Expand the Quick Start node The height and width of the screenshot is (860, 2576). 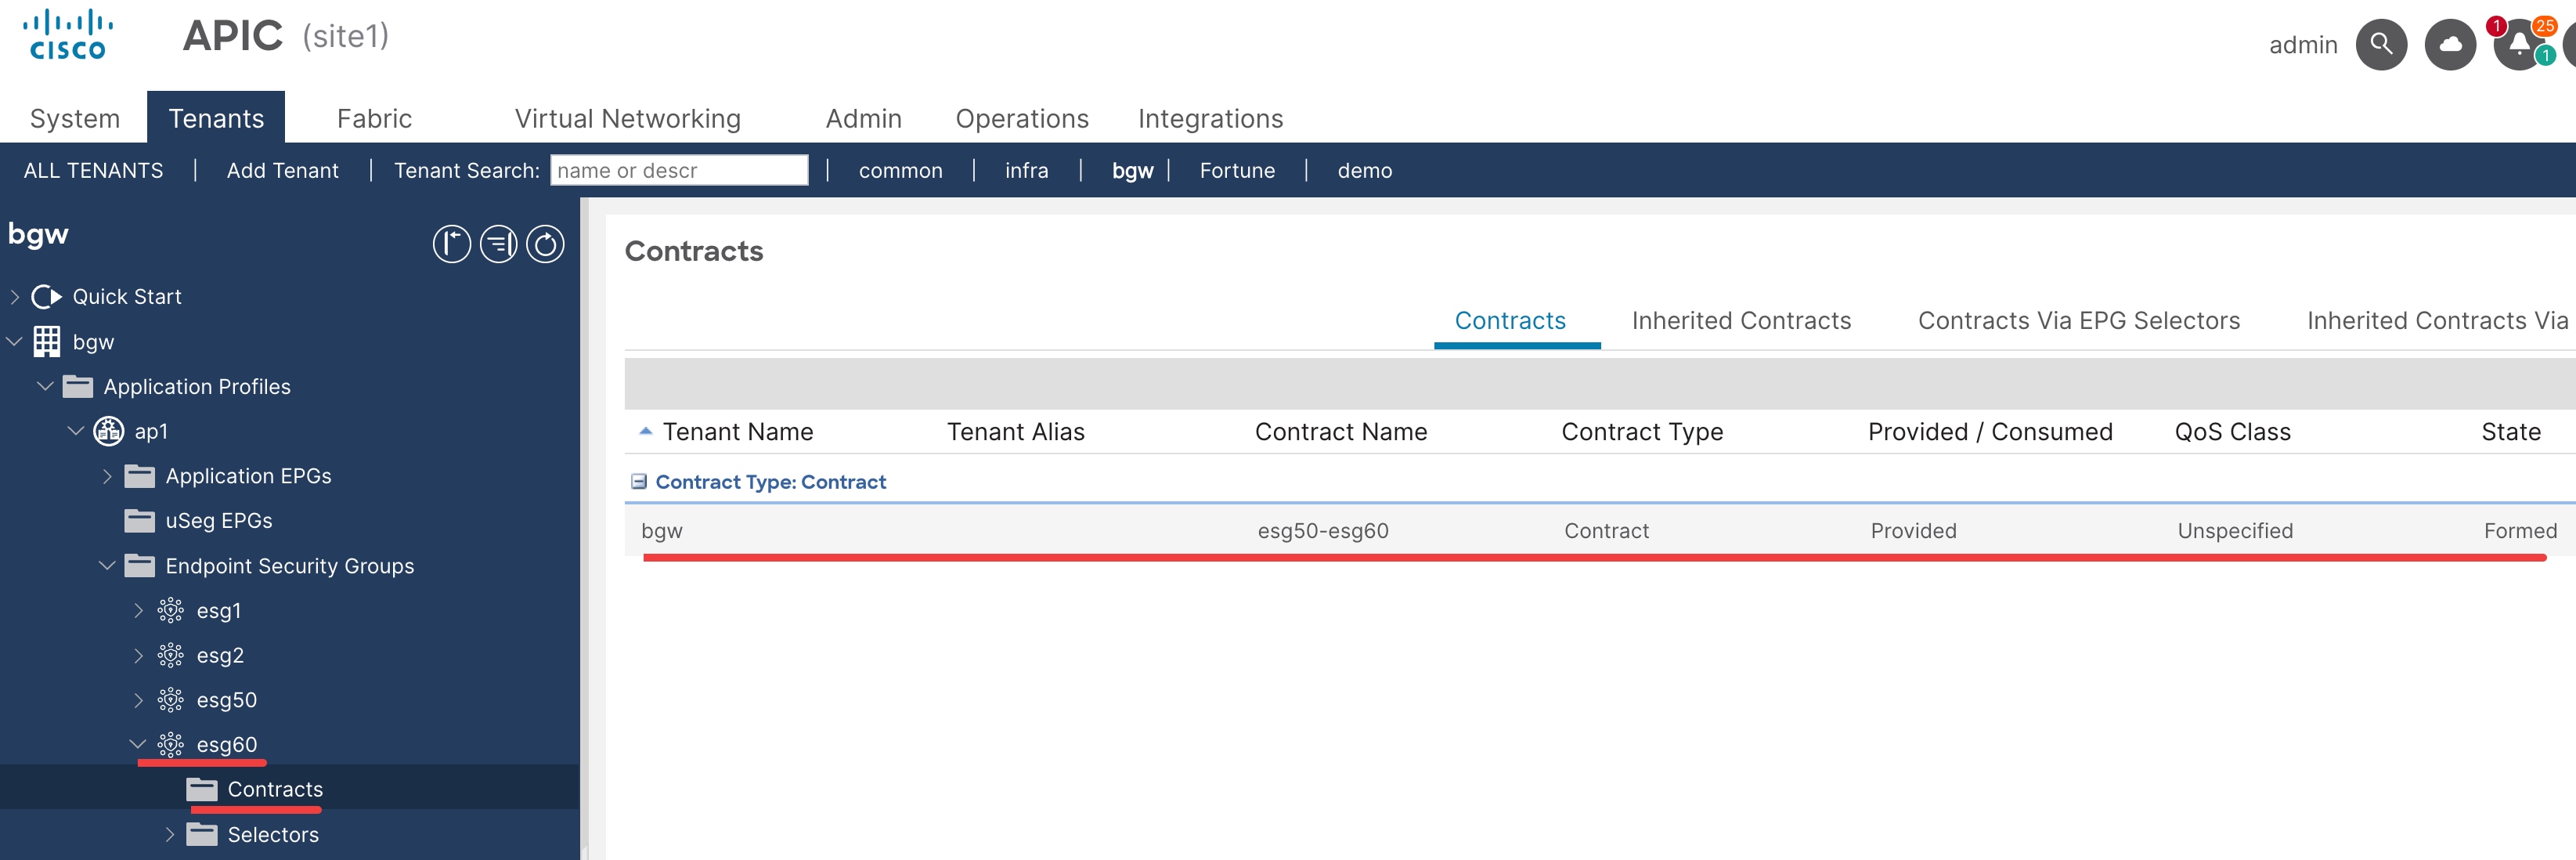[15, 297]
